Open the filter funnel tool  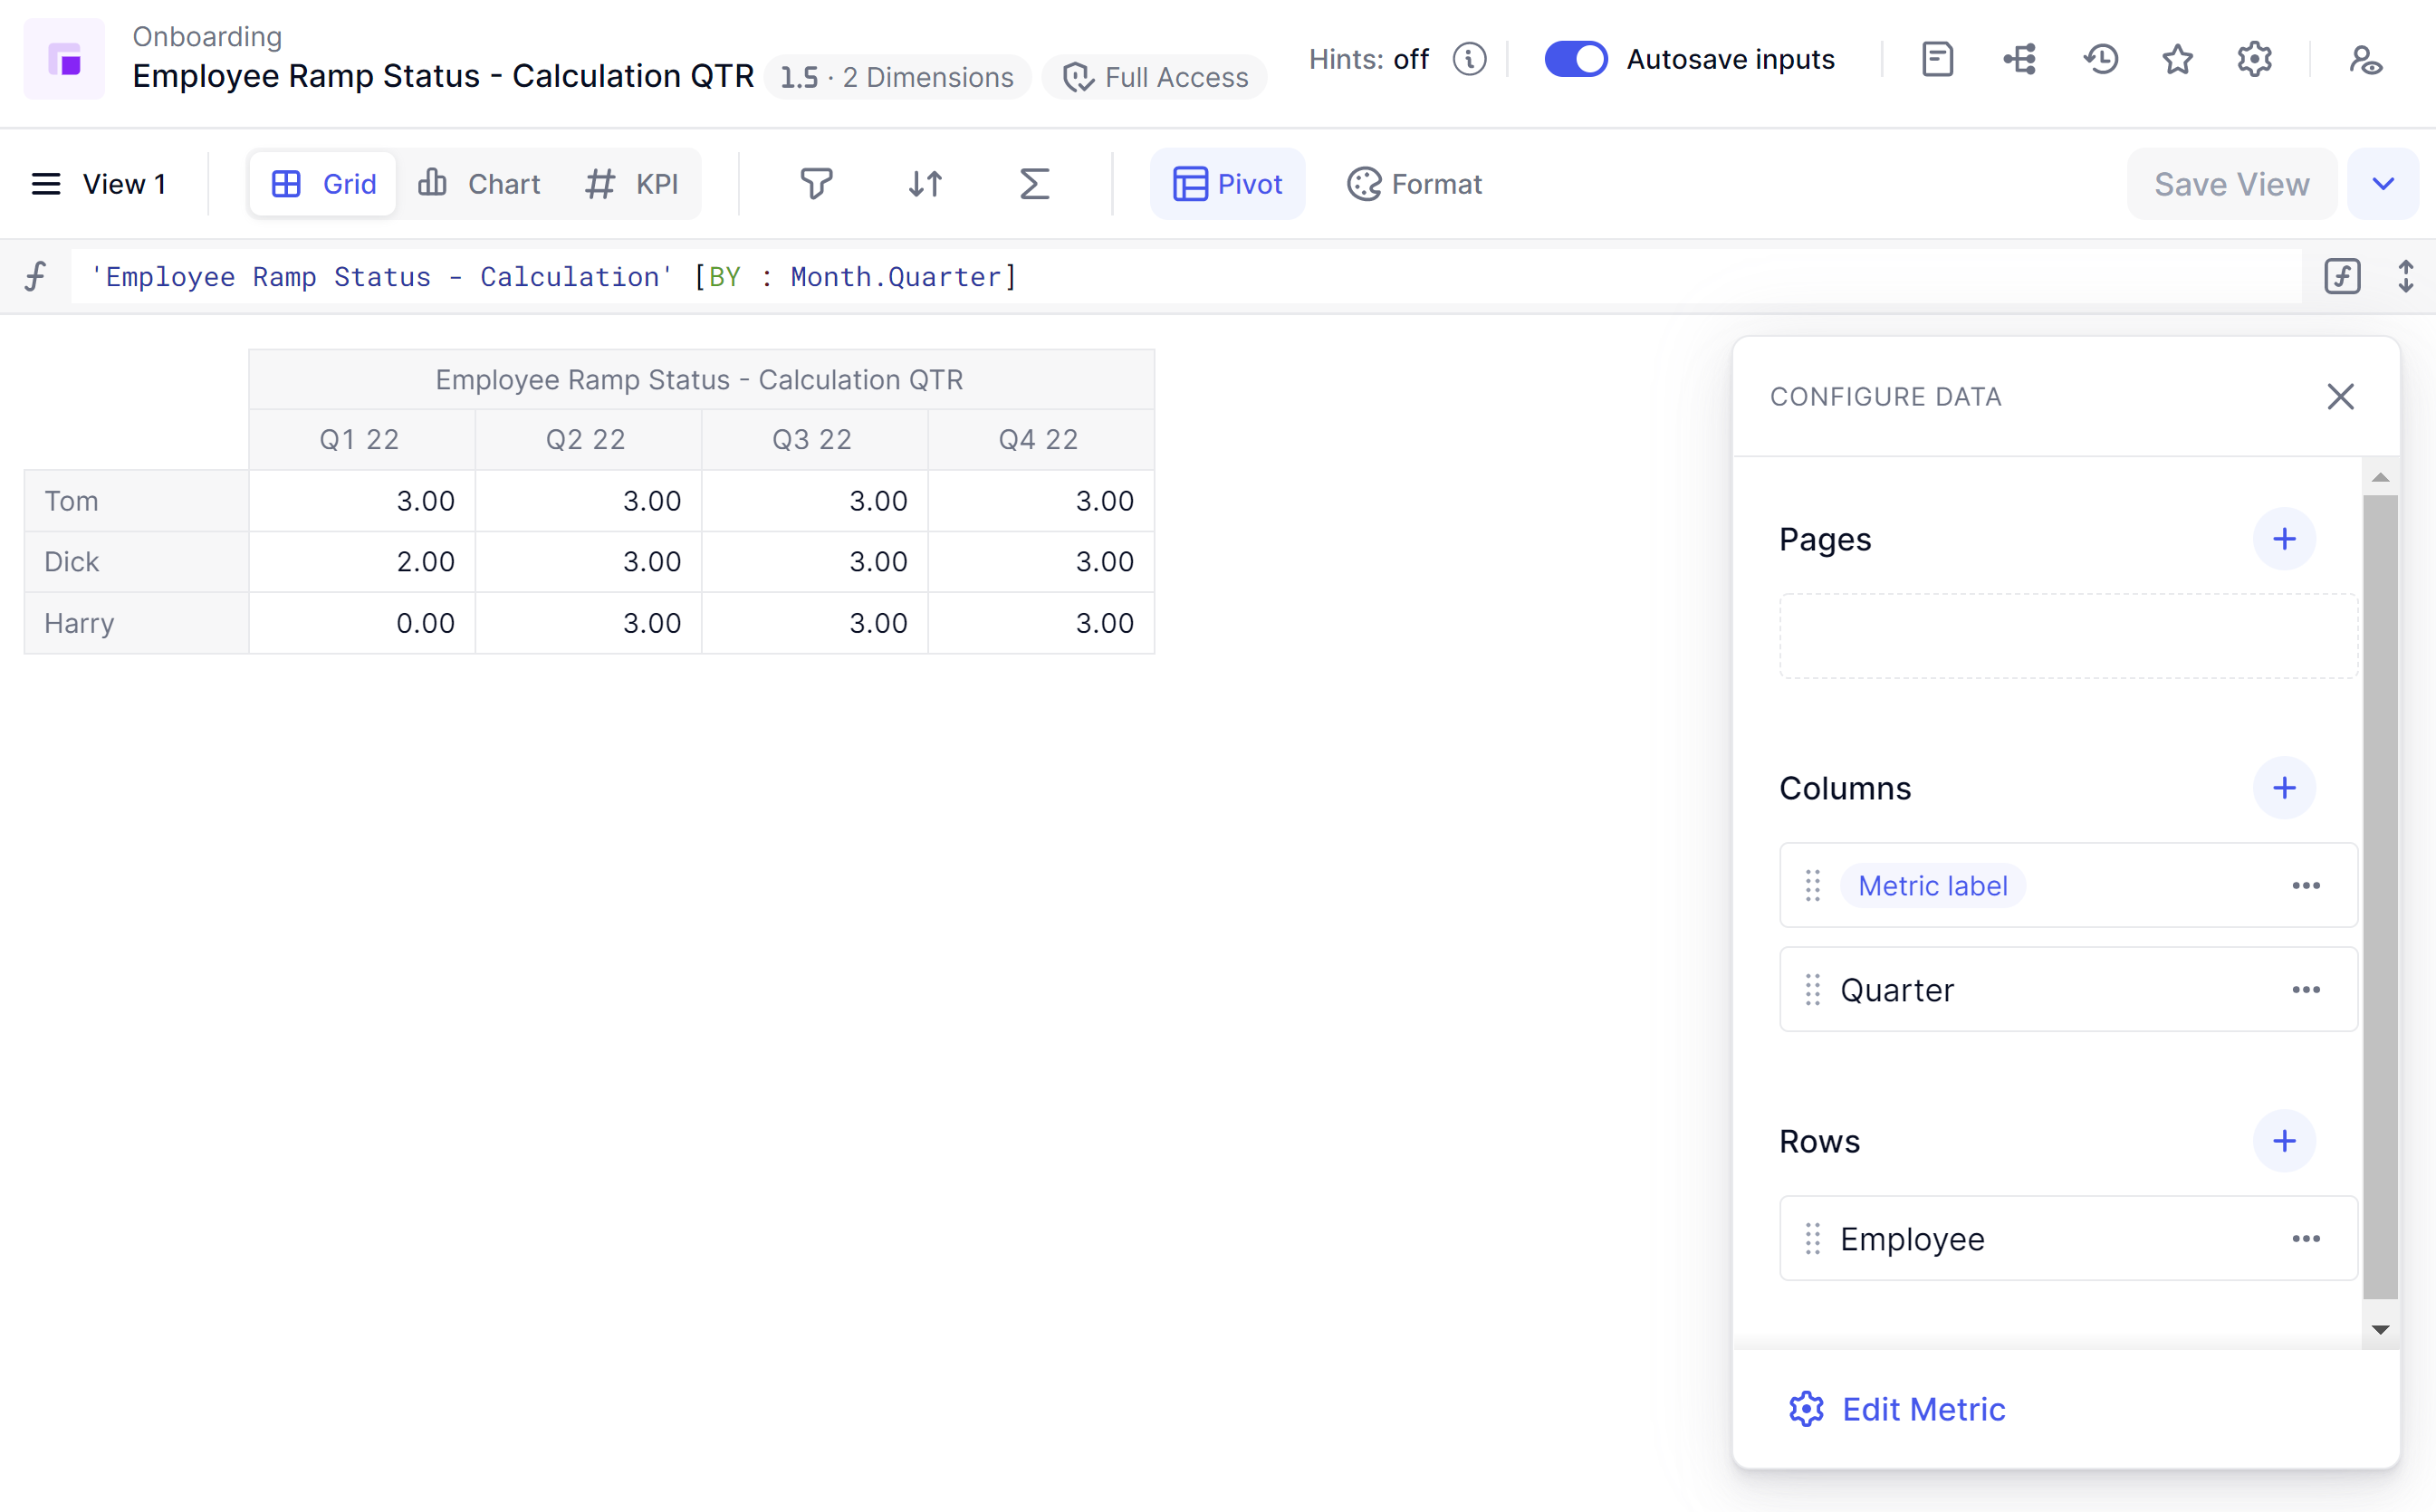click(x=816, y=184)
